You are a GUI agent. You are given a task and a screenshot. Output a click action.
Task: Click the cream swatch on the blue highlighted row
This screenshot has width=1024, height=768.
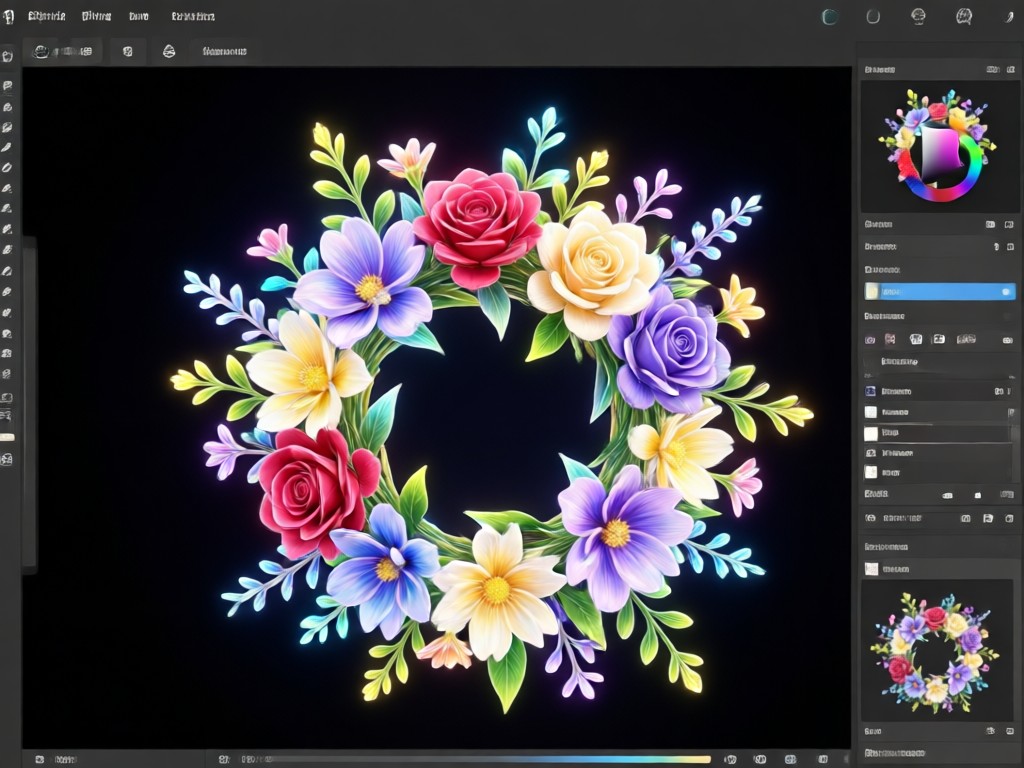click(x=871, y=291)
